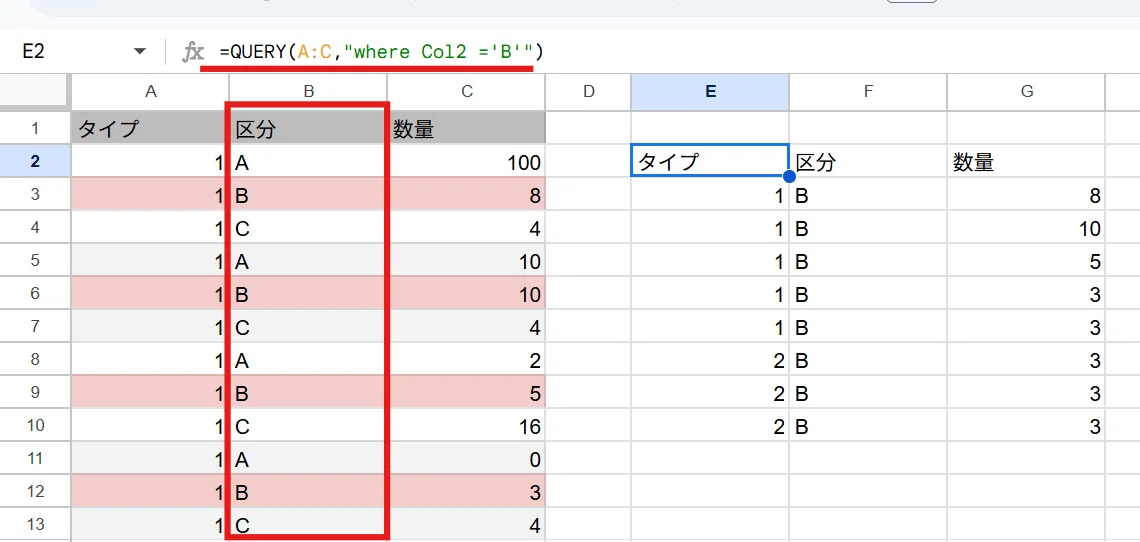Click the 'B' cell in row 3 of column B

coord(309,194)
